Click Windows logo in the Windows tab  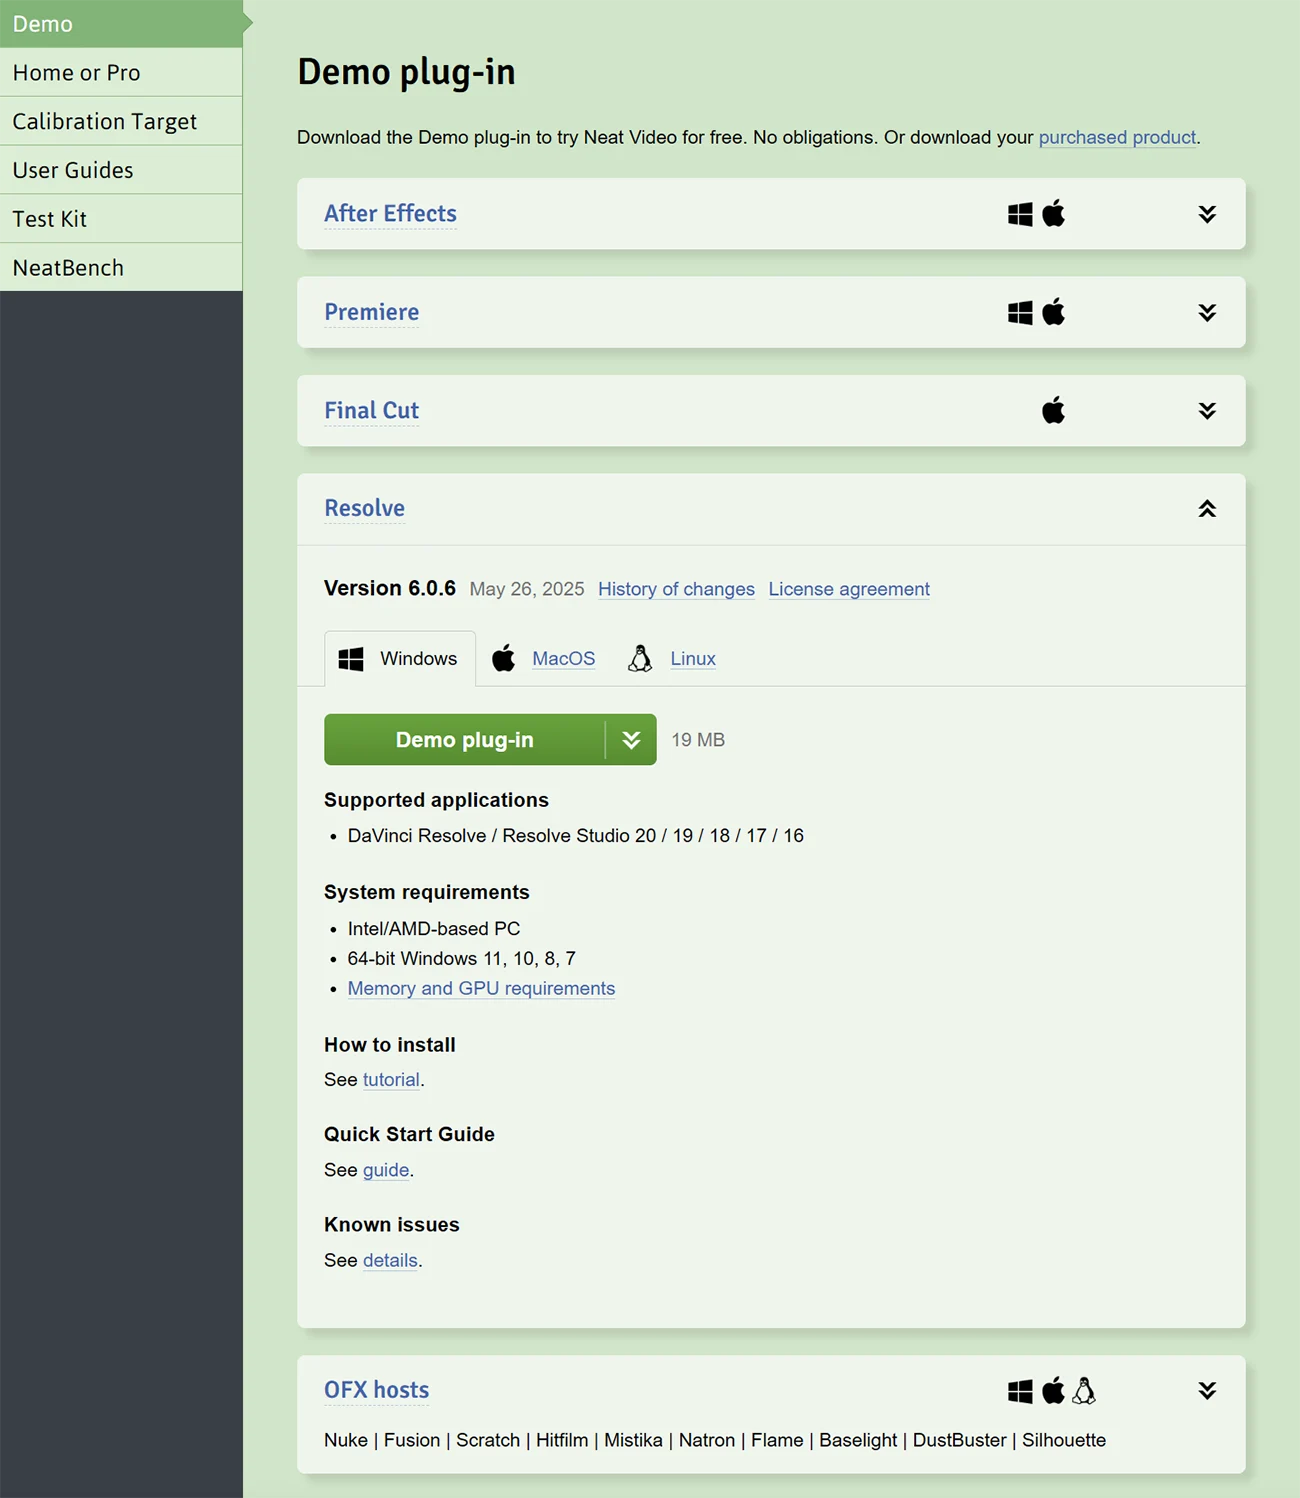pos(351,659)
